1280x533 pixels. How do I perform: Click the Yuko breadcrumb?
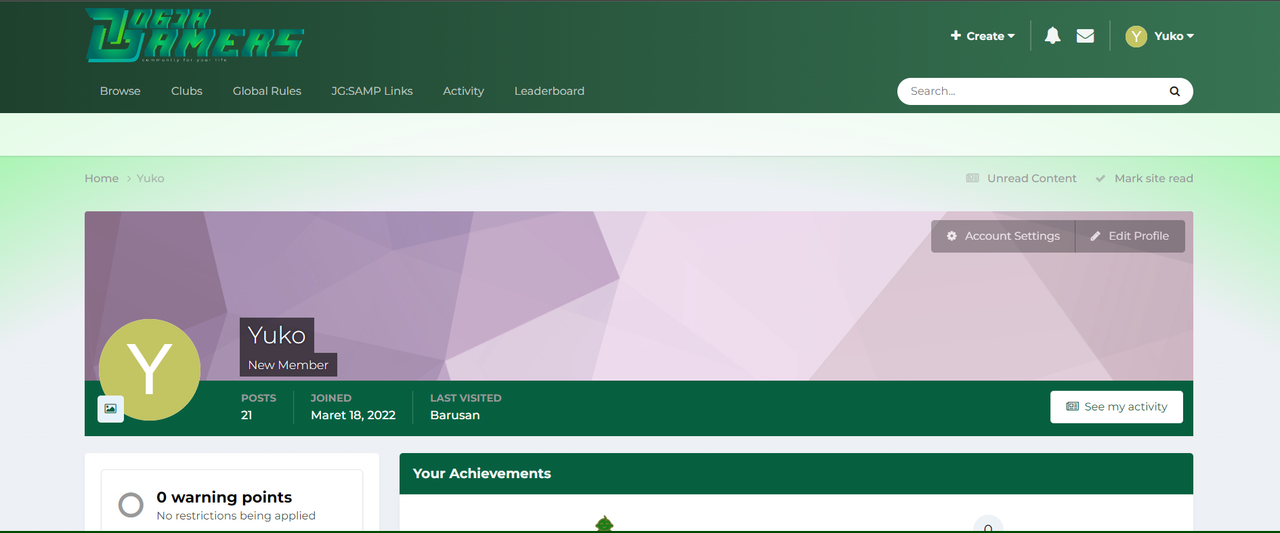(x=151, y=178)
